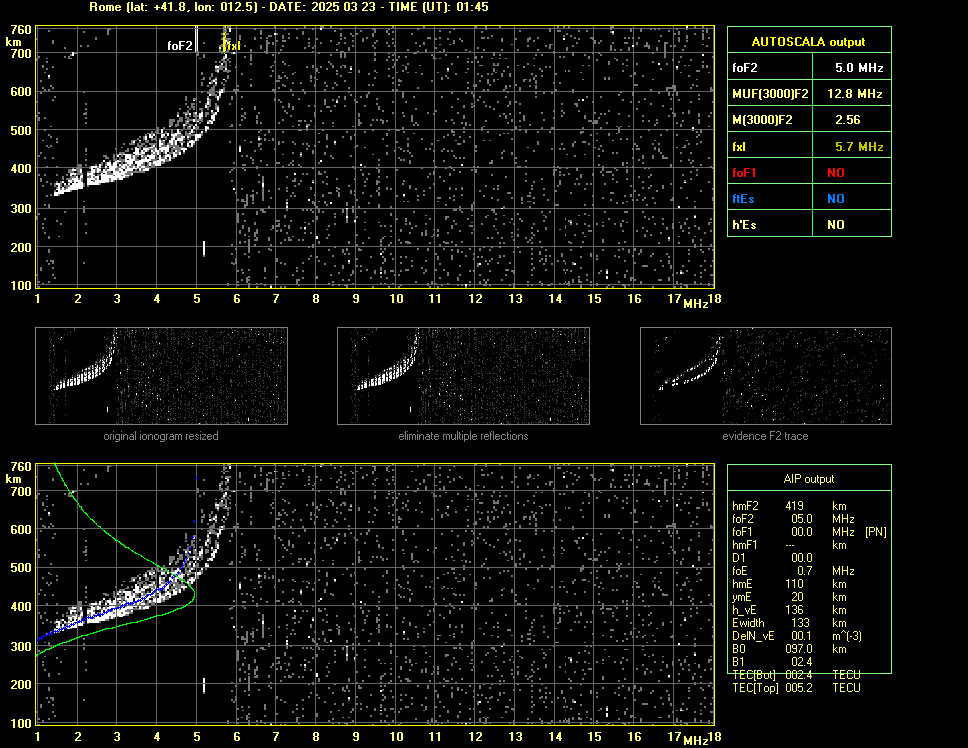968x748 pixels.
Task: Click the white foF2 marker label on top plot
Action: tap(180, 46)
